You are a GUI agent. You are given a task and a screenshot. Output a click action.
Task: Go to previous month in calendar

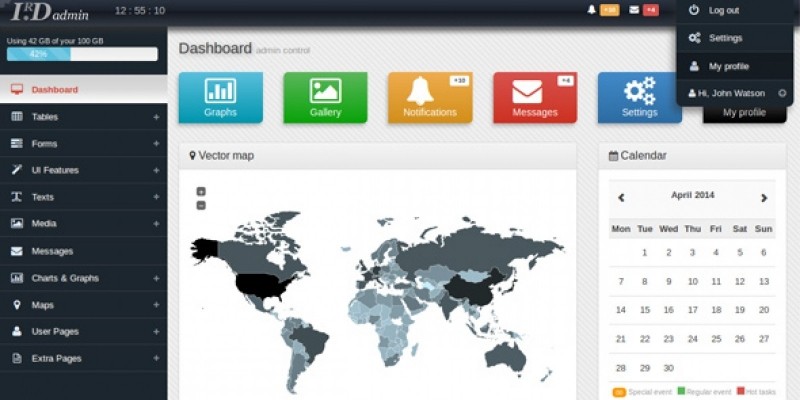[x=621, y=198]
